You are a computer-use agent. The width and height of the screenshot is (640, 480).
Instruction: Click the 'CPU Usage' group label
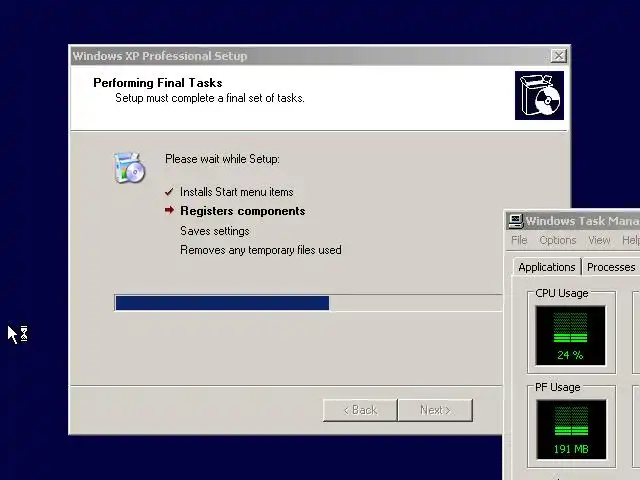(562, 293)
